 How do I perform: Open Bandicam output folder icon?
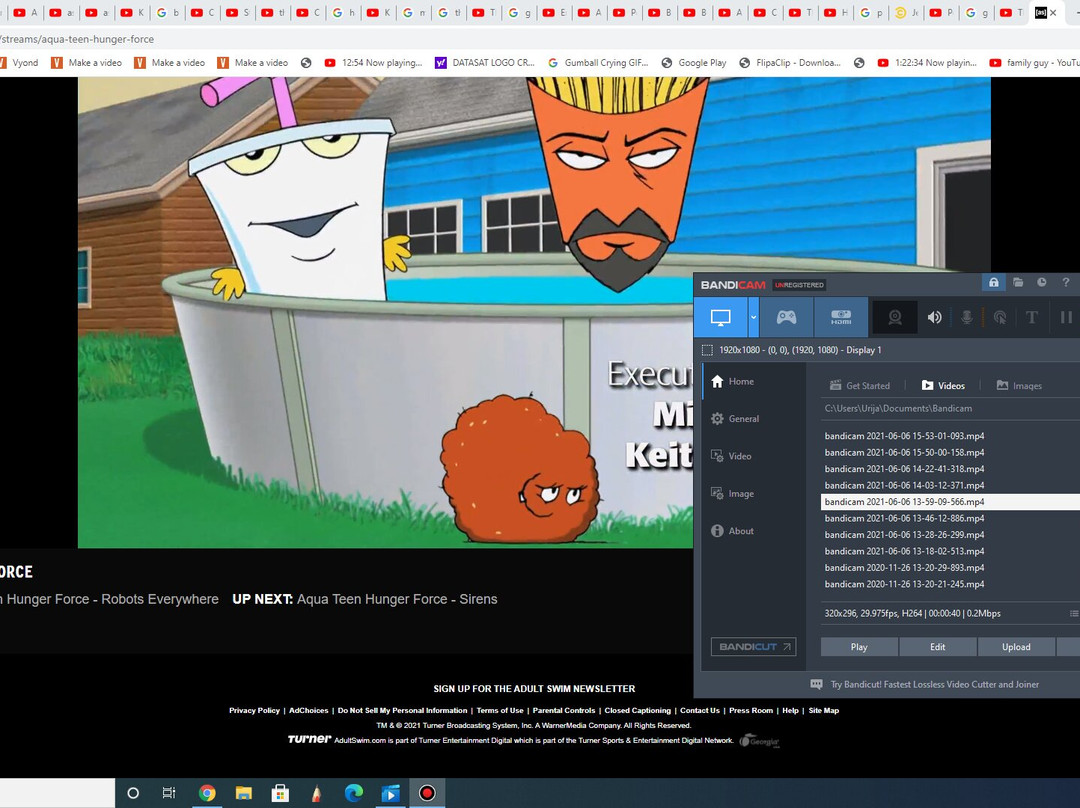click(1017, 283)
